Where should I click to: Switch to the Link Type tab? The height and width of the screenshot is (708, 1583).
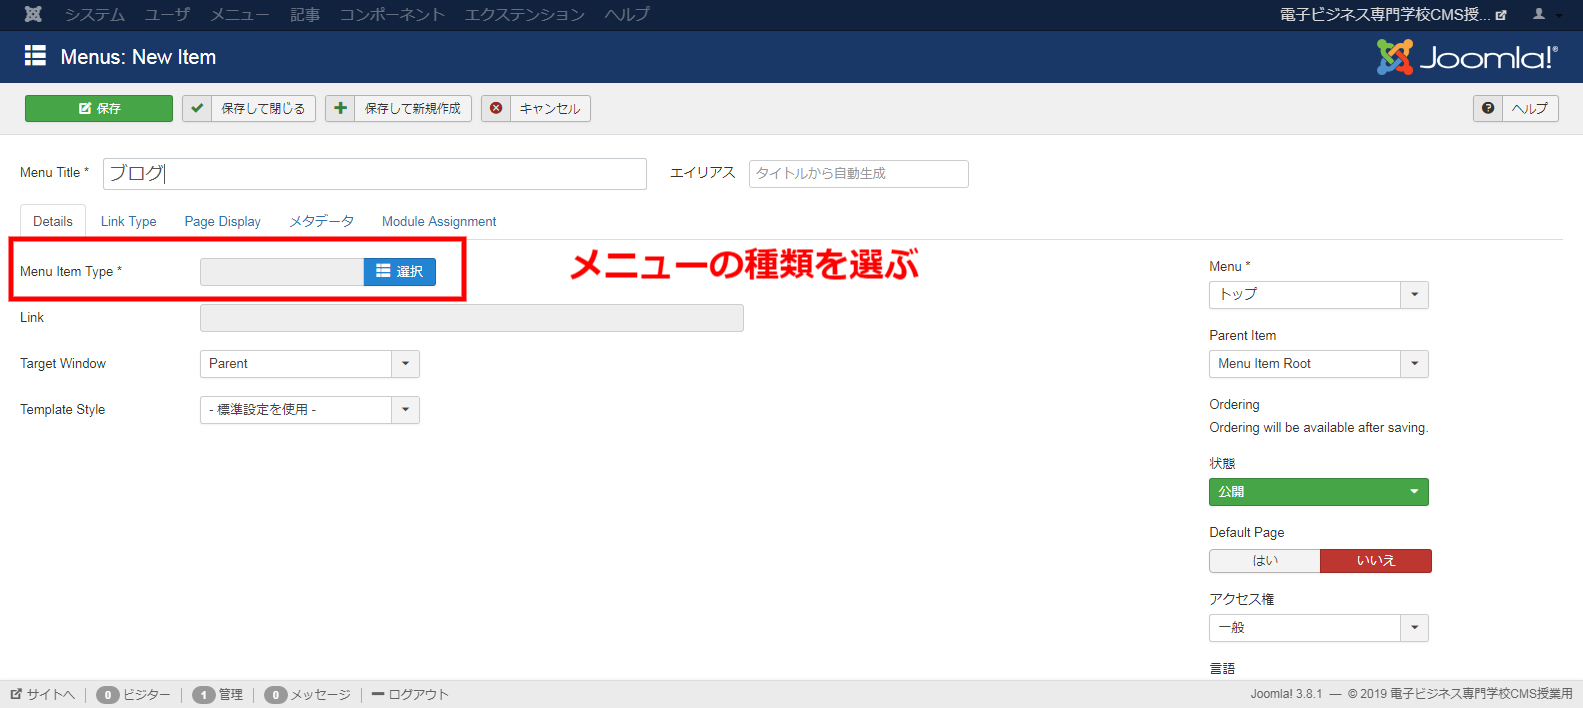128,222
